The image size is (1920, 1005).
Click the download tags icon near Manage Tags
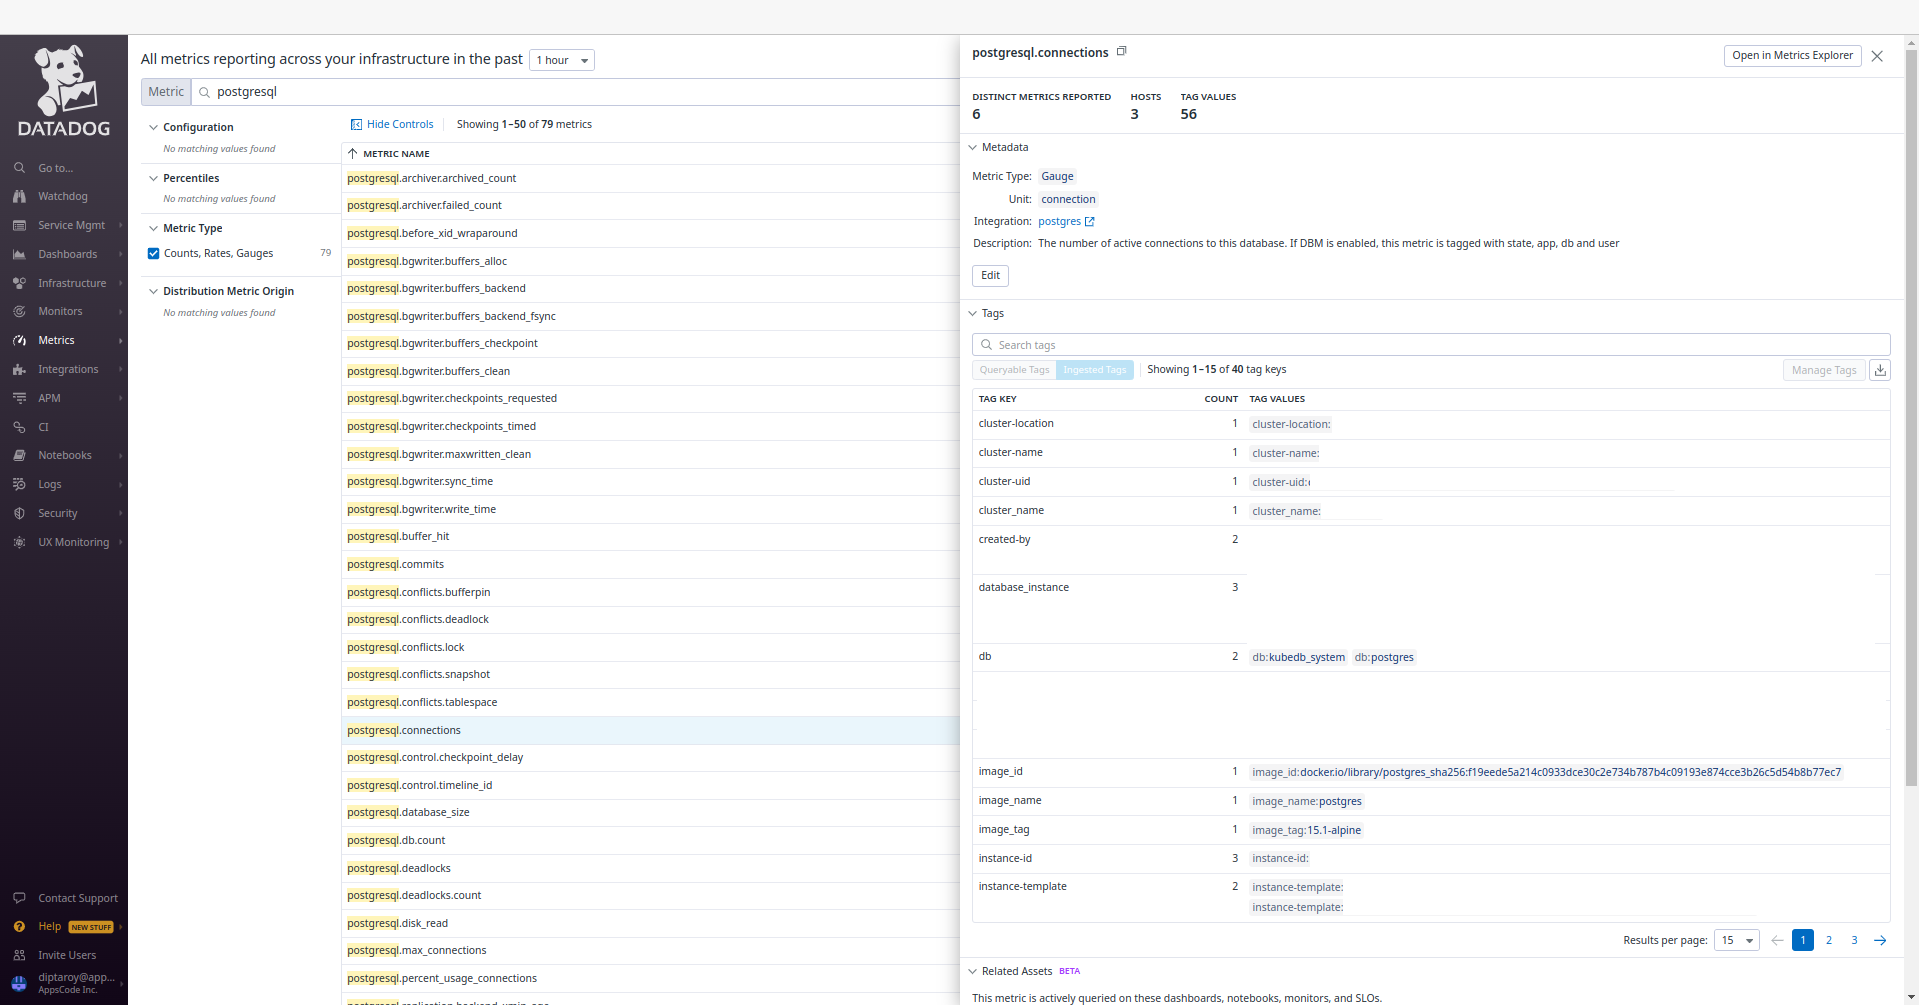pos(1880,370)
